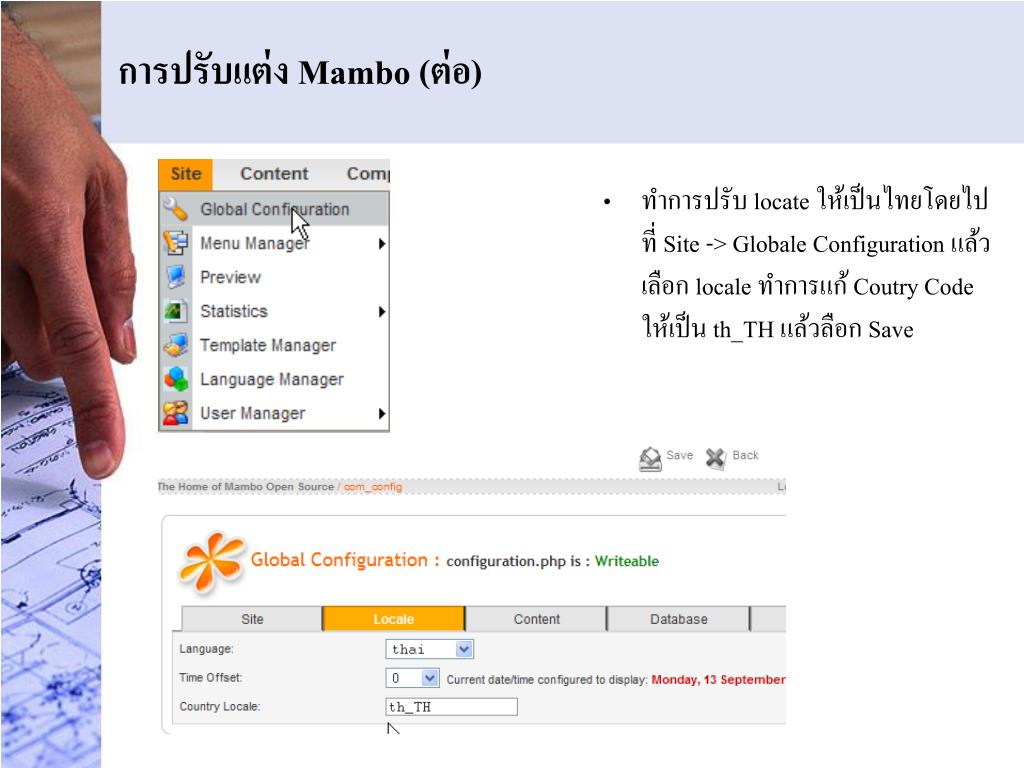This screenshot has width=1024, height=768.
Task: Click the Statistics chart icon
Action: click(175, 311)
